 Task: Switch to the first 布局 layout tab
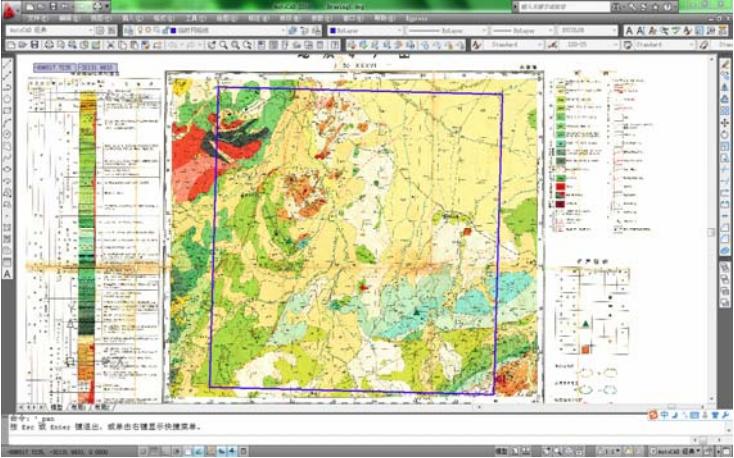(x=78, y=407)
